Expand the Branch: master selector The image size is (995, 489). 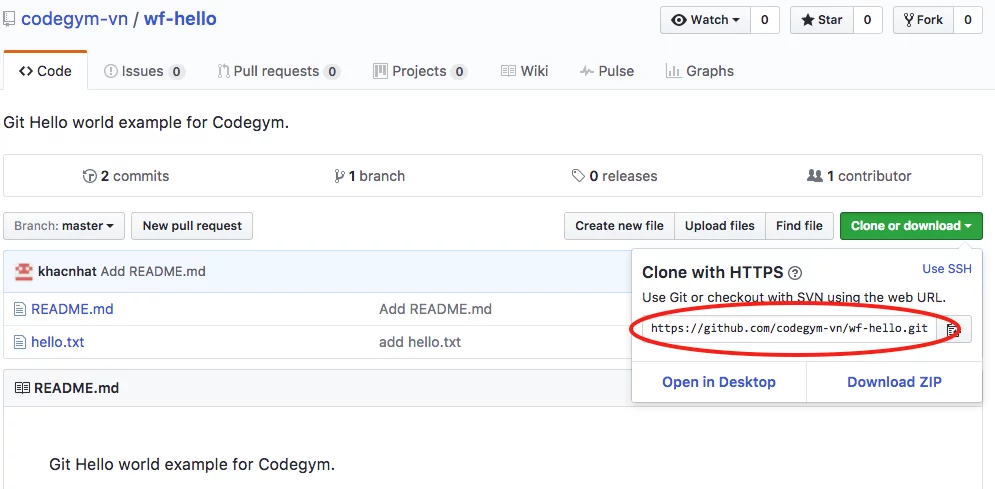click(x=64, y=226)
